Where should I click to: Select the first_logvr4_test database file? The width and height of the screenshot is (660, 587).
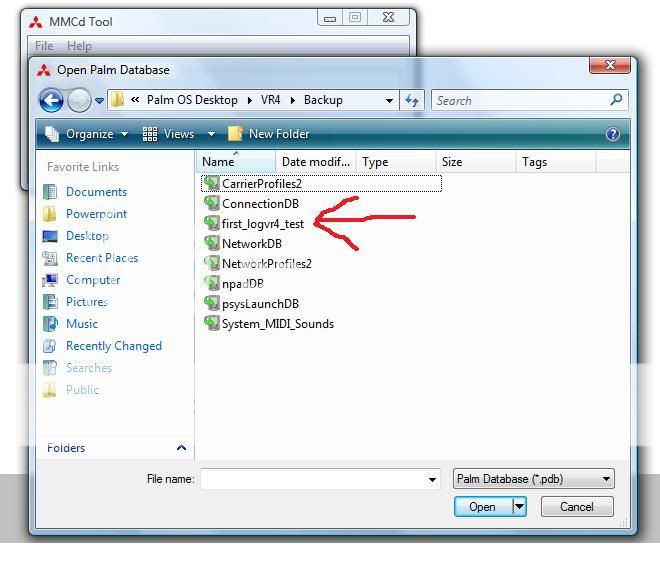(262, 224)
